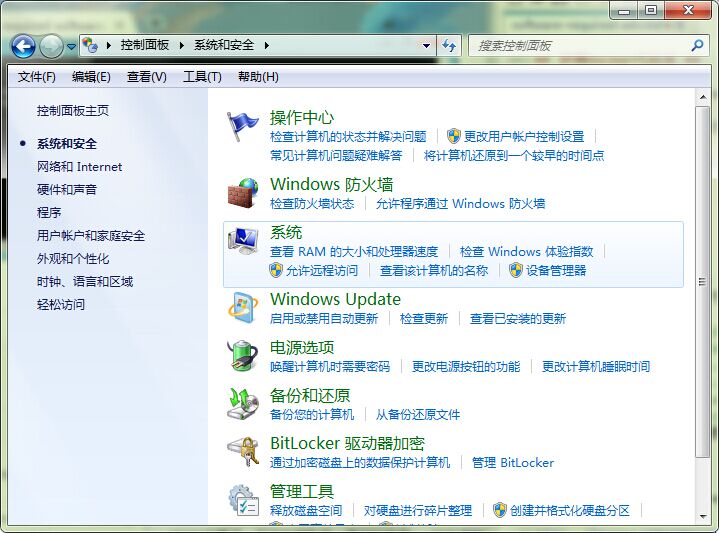The height and width of the screenshot is (533, 719).
Task: Open the 查看(V) menu
Action: tap(147, 77)
